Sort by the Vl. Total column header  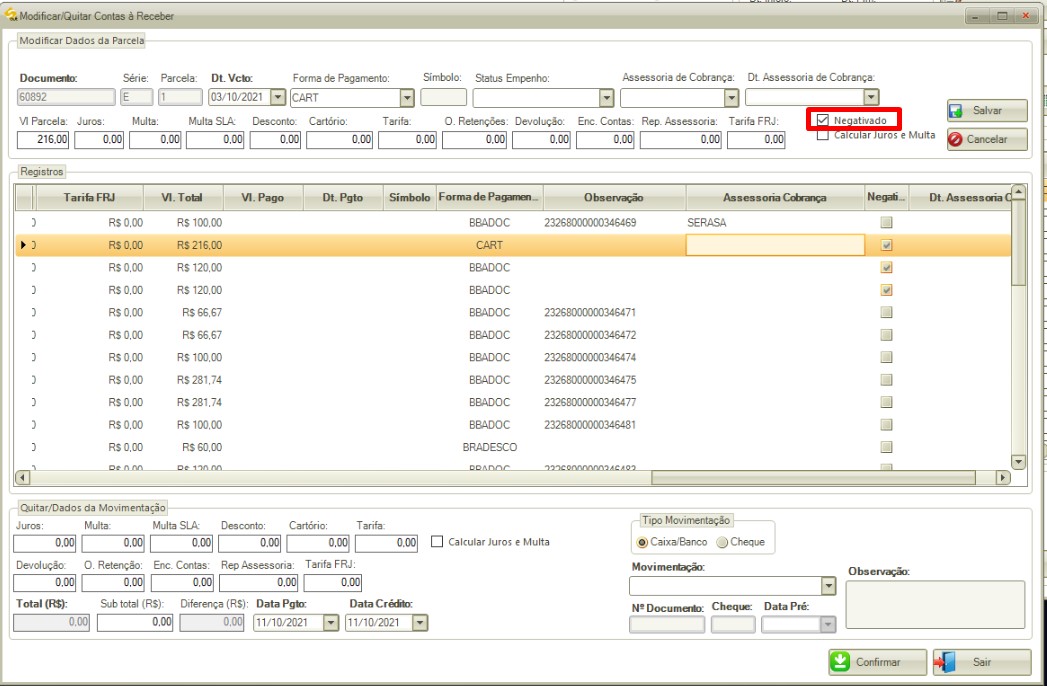pos(182,197)
